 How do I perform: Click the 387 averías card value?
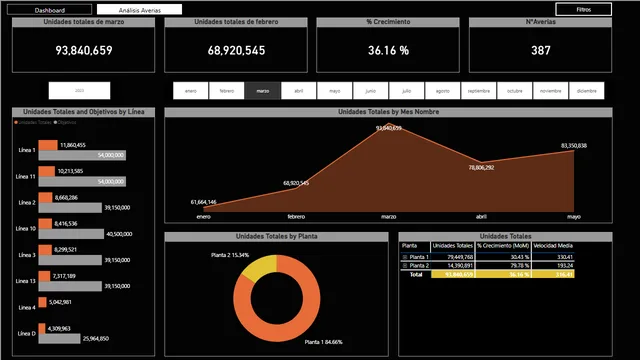click(540, 50)
